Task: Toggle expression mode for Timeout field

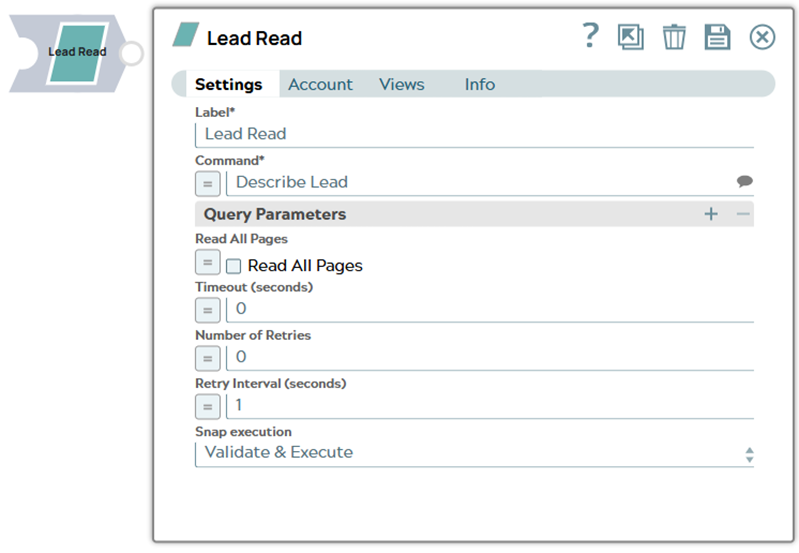Action: point(207,310)
